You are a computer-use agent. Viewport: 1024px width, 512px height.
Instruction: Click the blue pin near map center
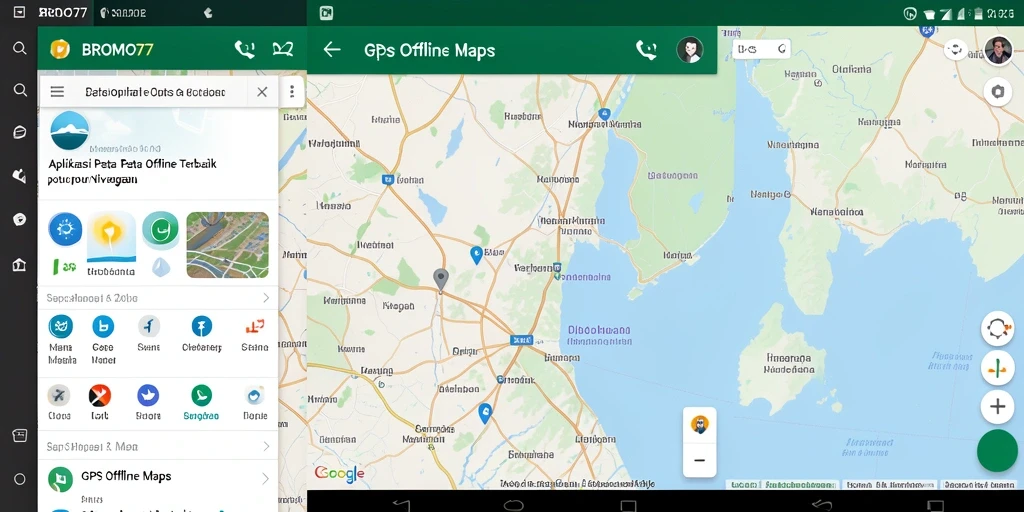coord(477,255)
